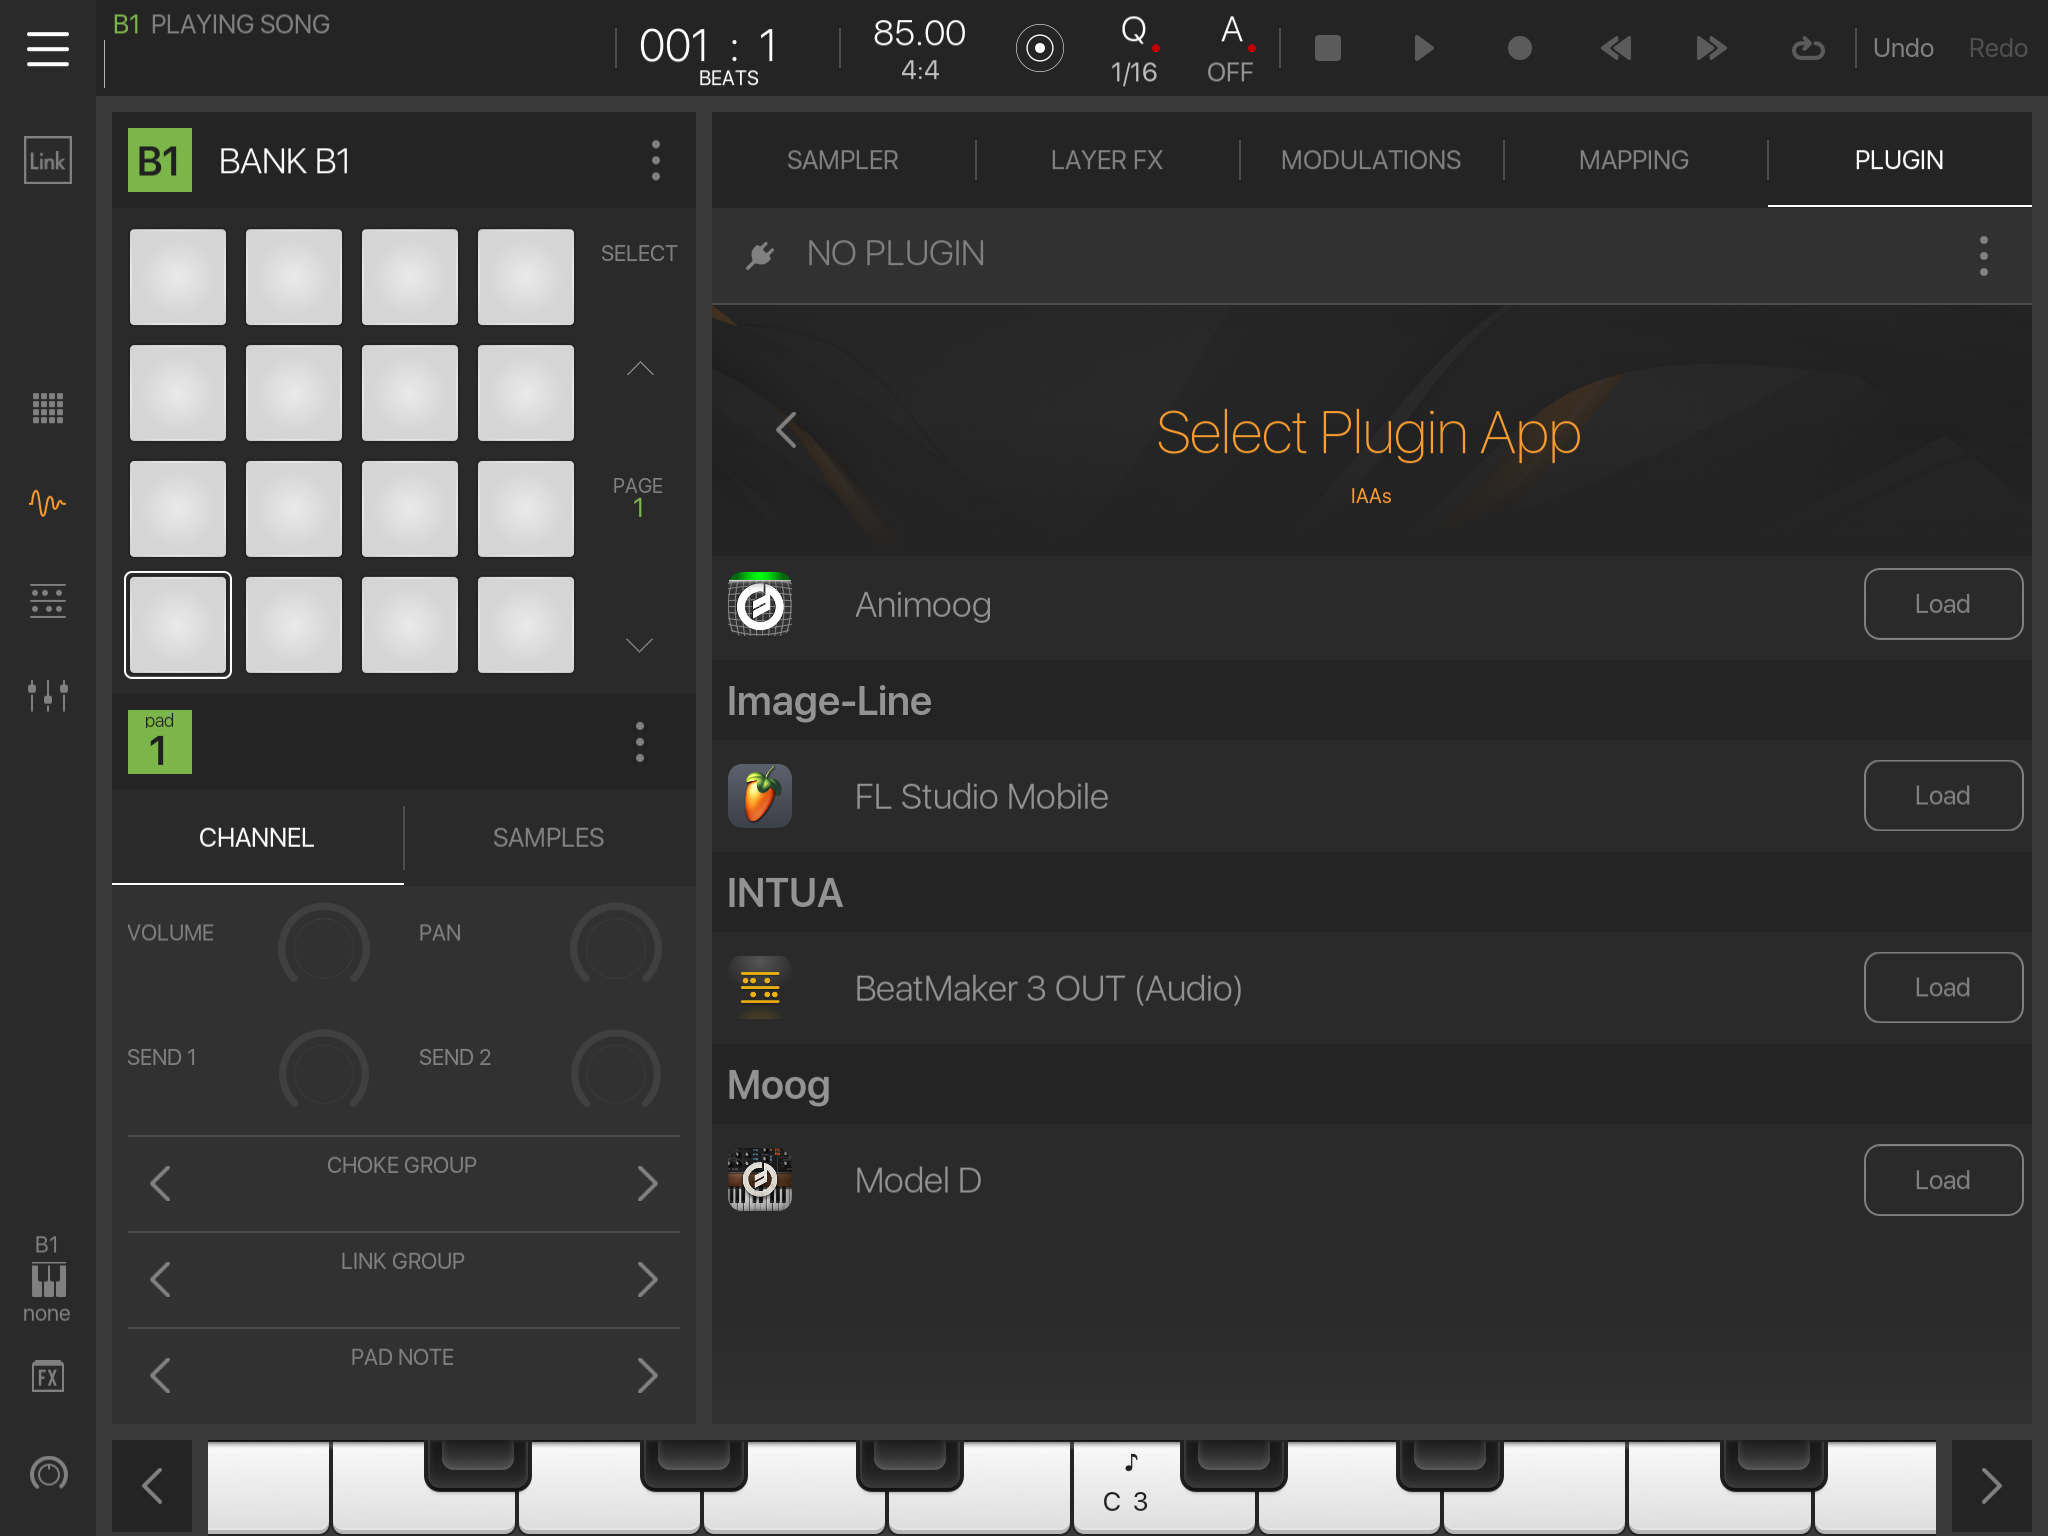
Task: Decrease PAD NOTE with left arrow
Action: (x=160, y=1375)
